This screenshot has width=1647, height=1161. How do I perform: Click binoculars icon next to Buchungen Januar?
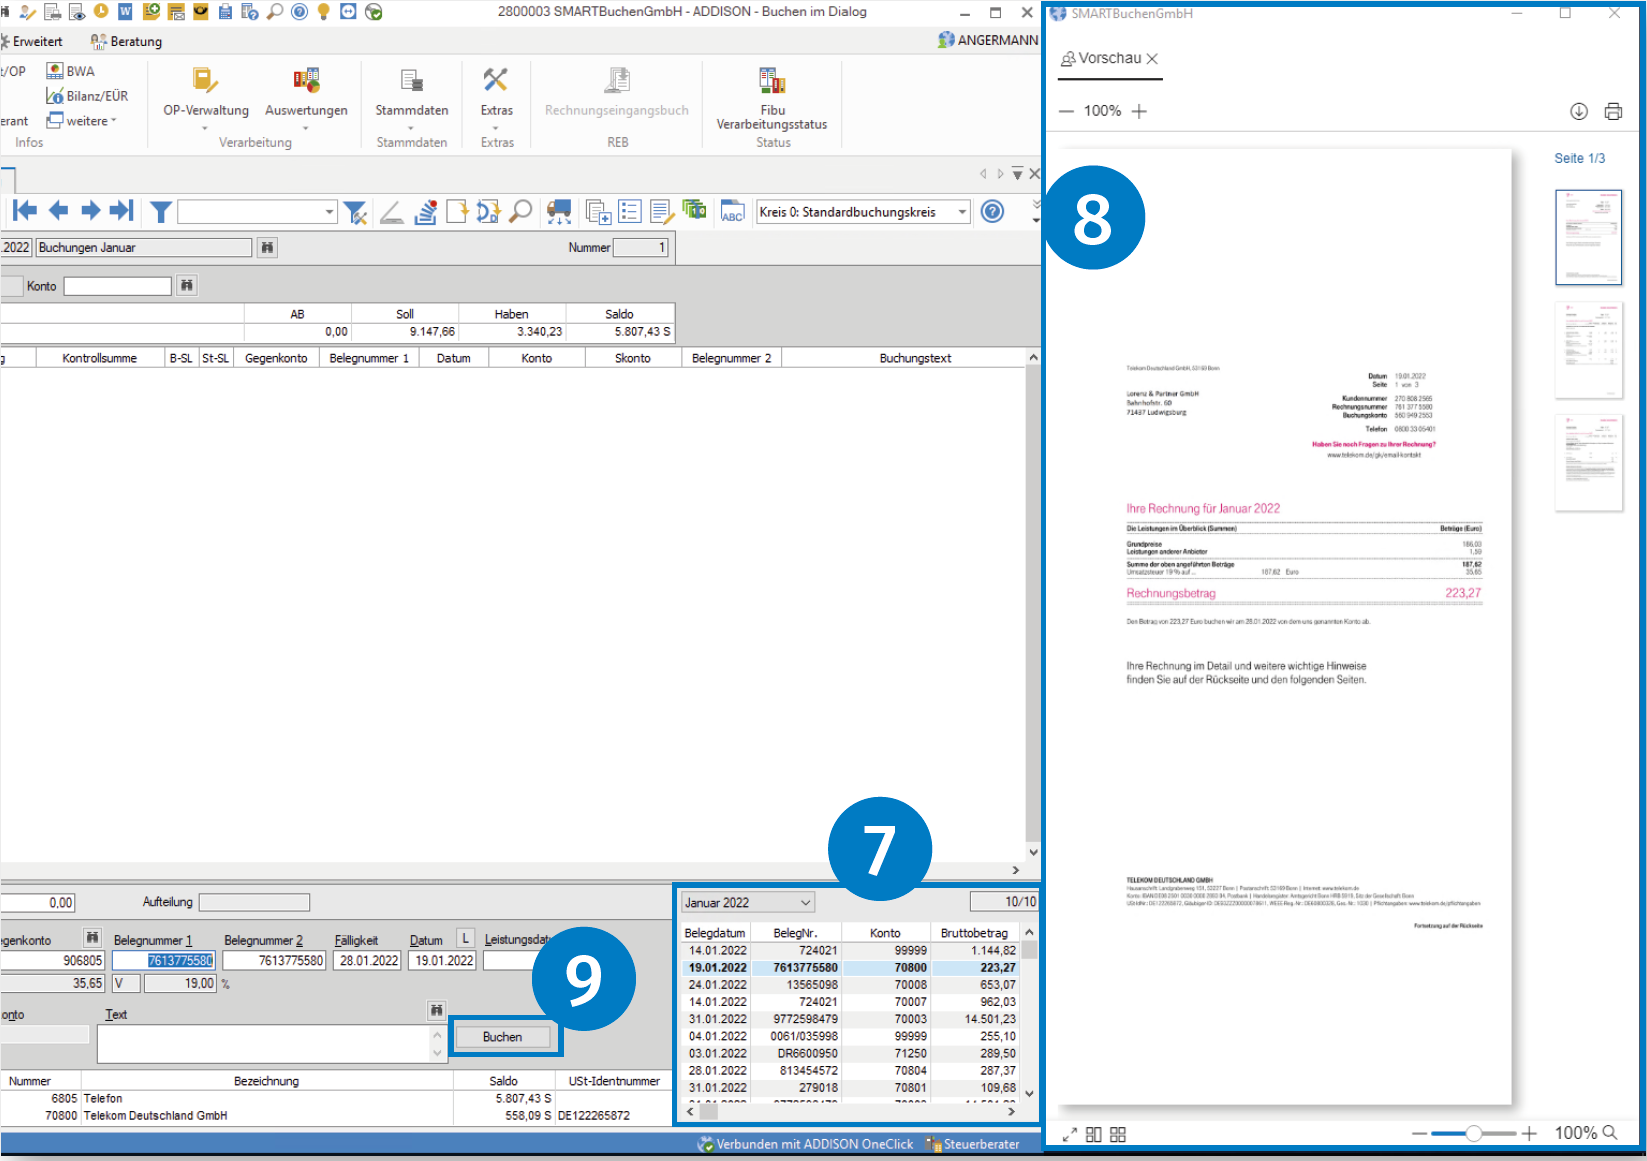(267, 247)
